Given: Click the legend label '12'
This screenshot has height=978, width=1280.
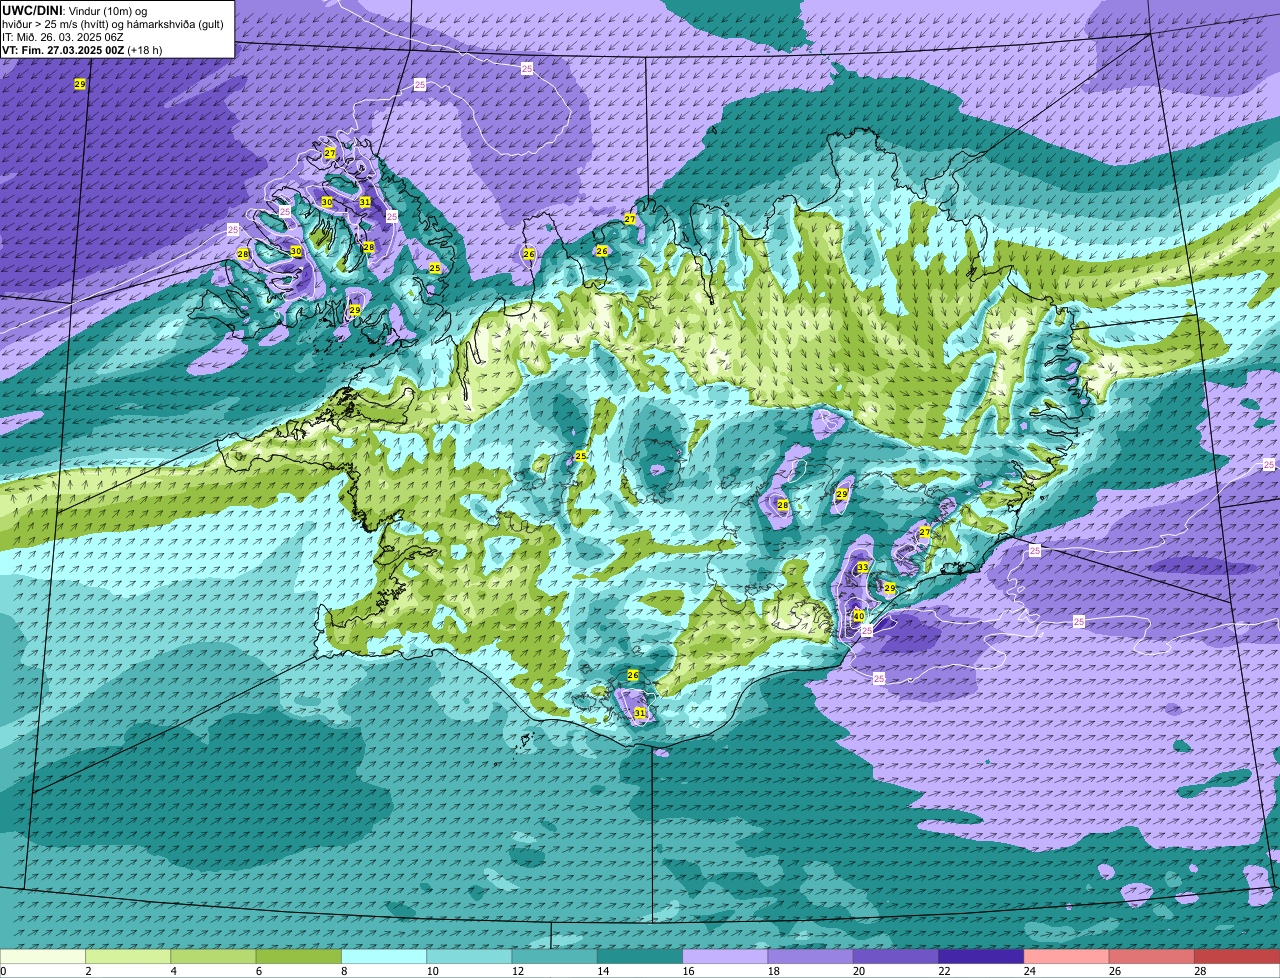Looking at the screenshot, I should pyautogui.click(x=517, y=971).
